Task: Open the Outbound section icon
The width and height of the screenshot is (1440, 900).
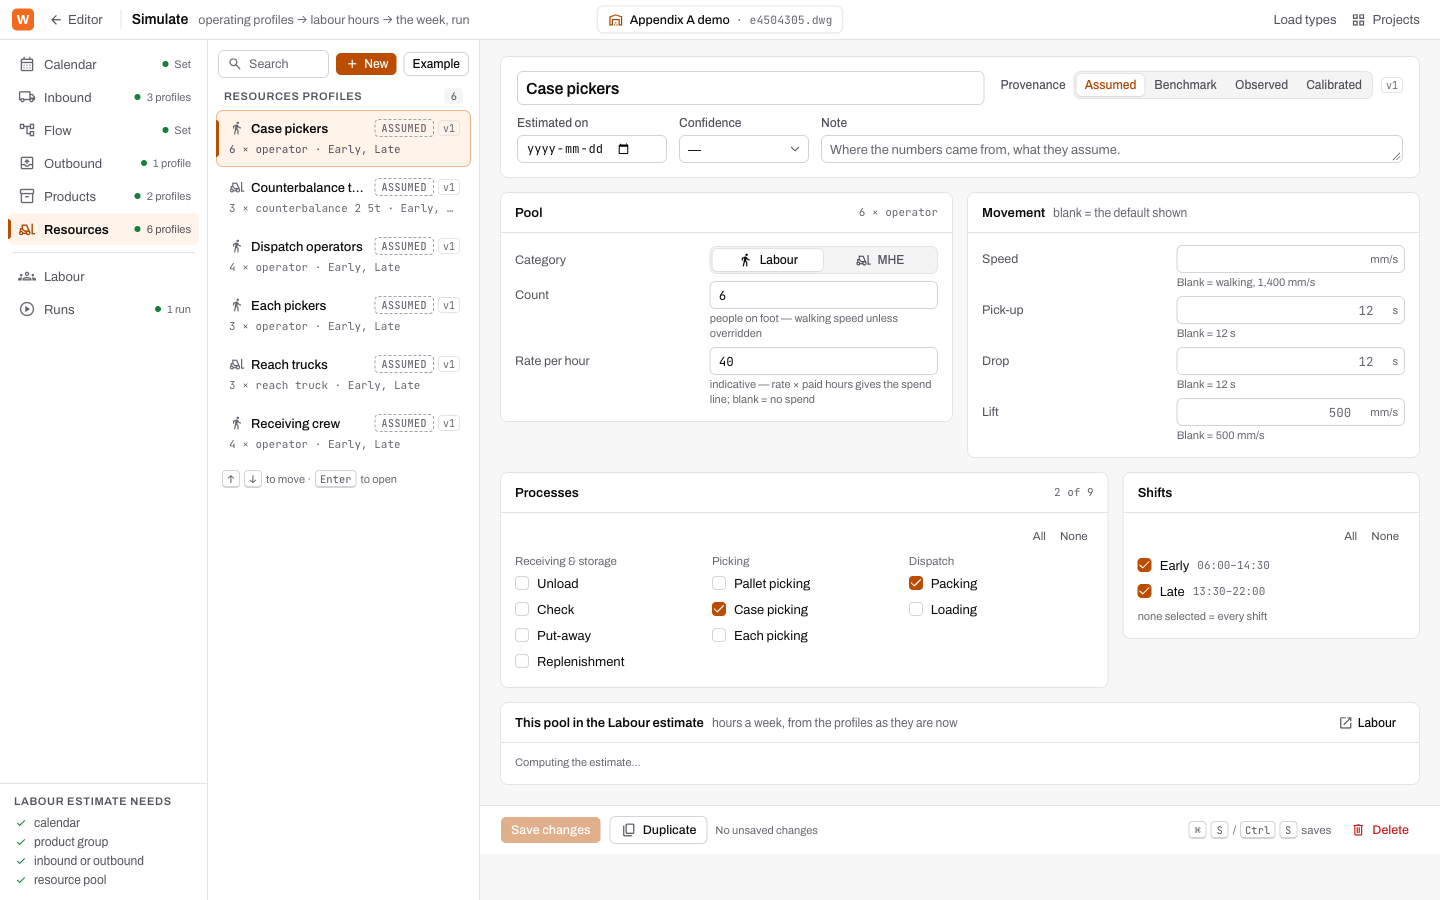Action: [x=27, y=163]
